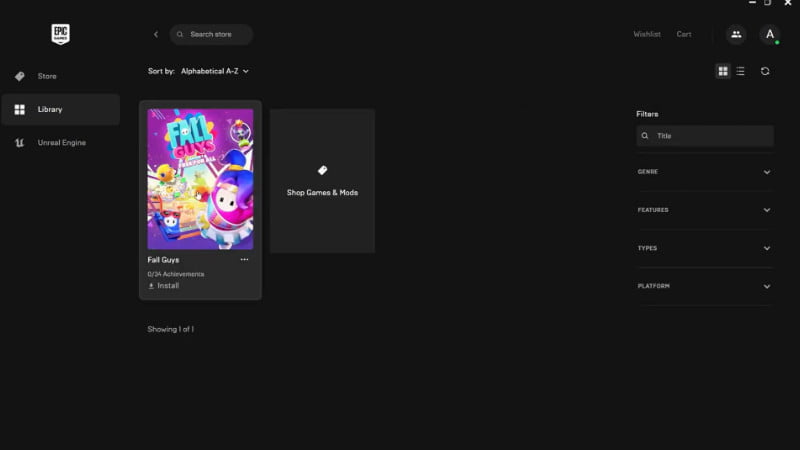Open Unreal Engine section
Viewport: 800px width, 450px height.
tap(61, 143)
